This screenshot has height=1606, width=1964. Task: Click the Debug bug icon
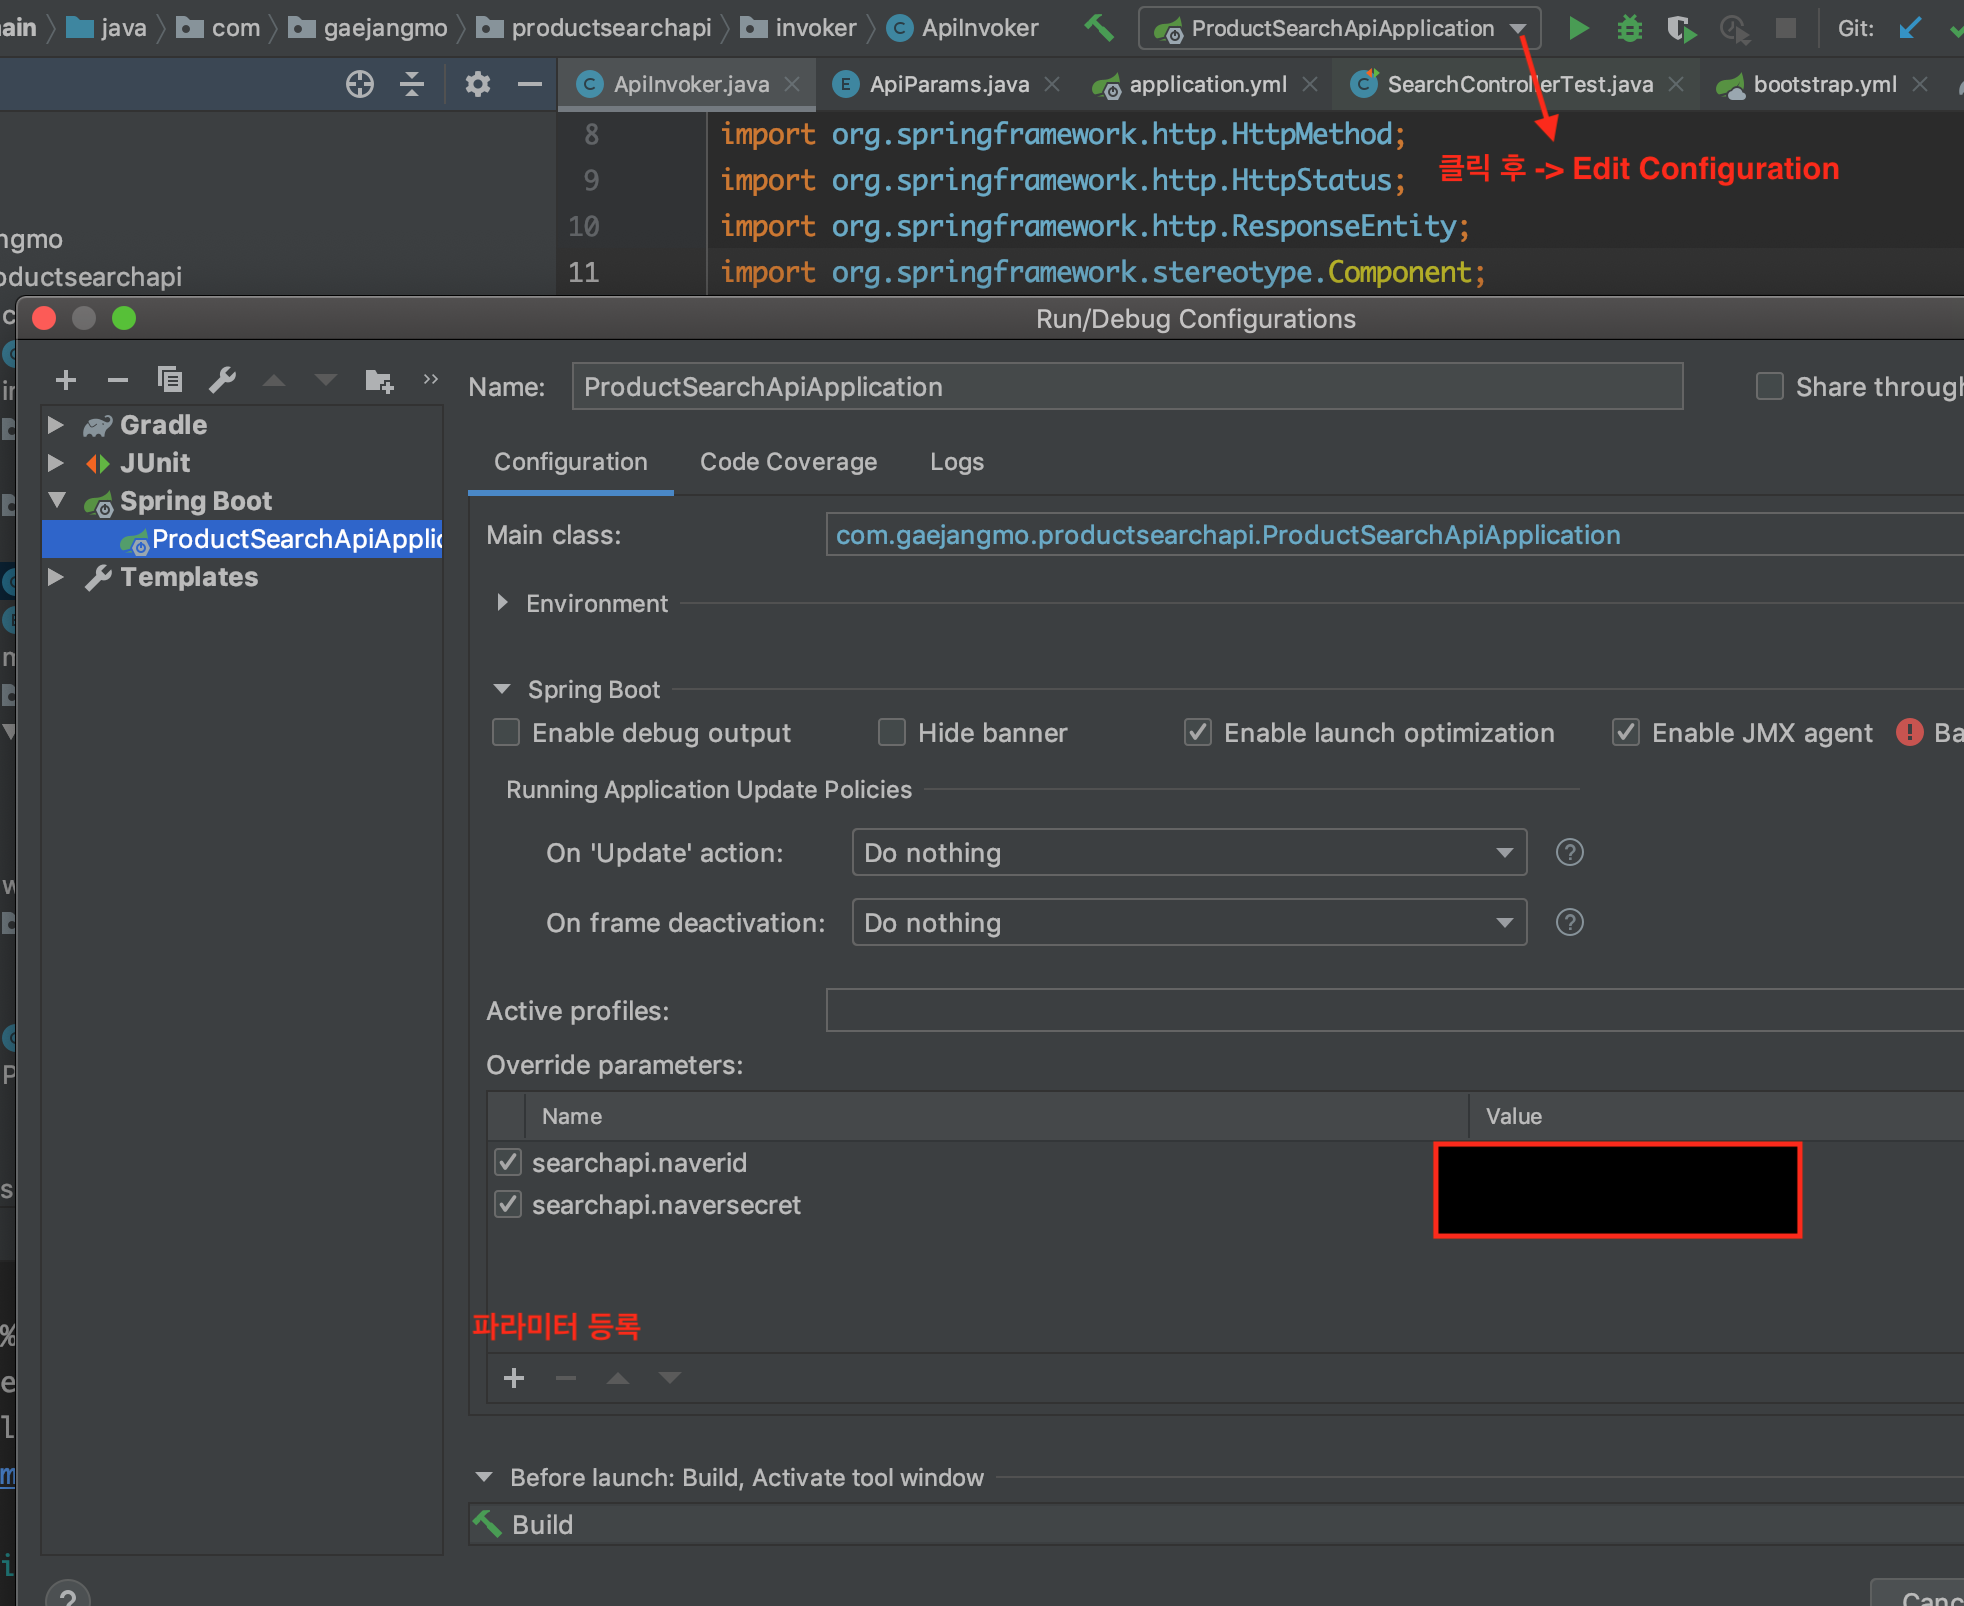click(1629, 28)
